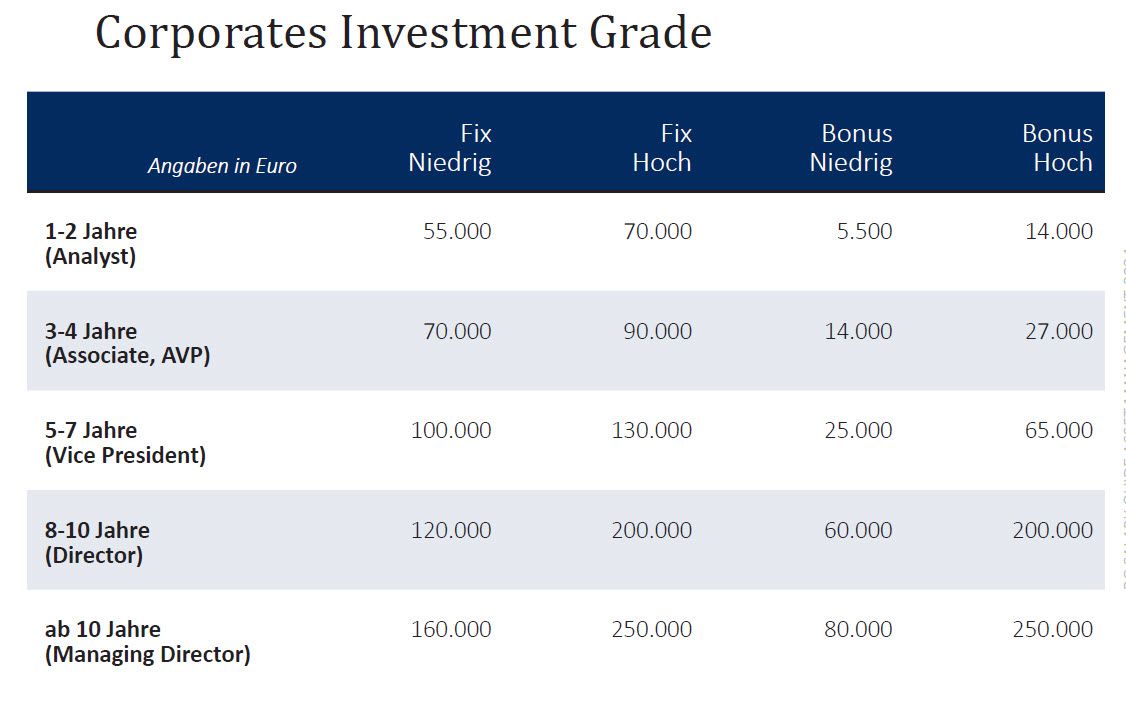The image size is (1126, 707).
Task: Click the ab 10 Jahre (Managing Director) label
Action: click(147, 641)
